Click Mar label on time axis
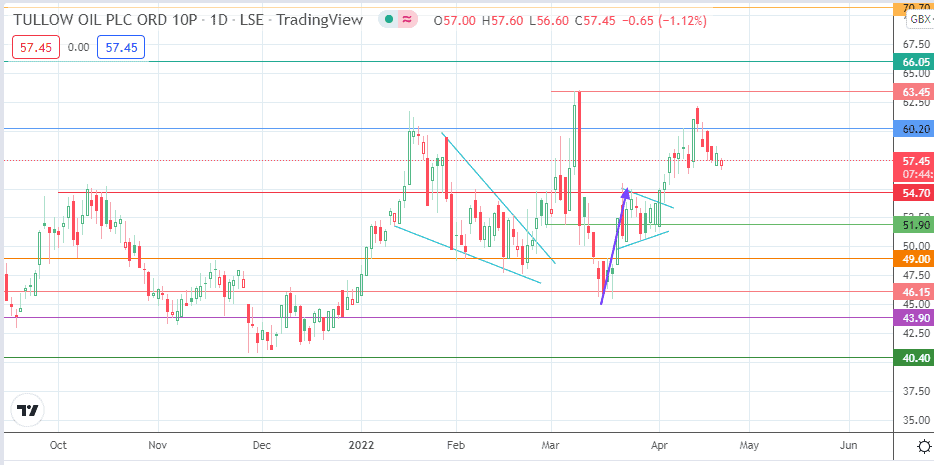The width and height of the screenshot is (934, 465). click(x=552, y=445)
